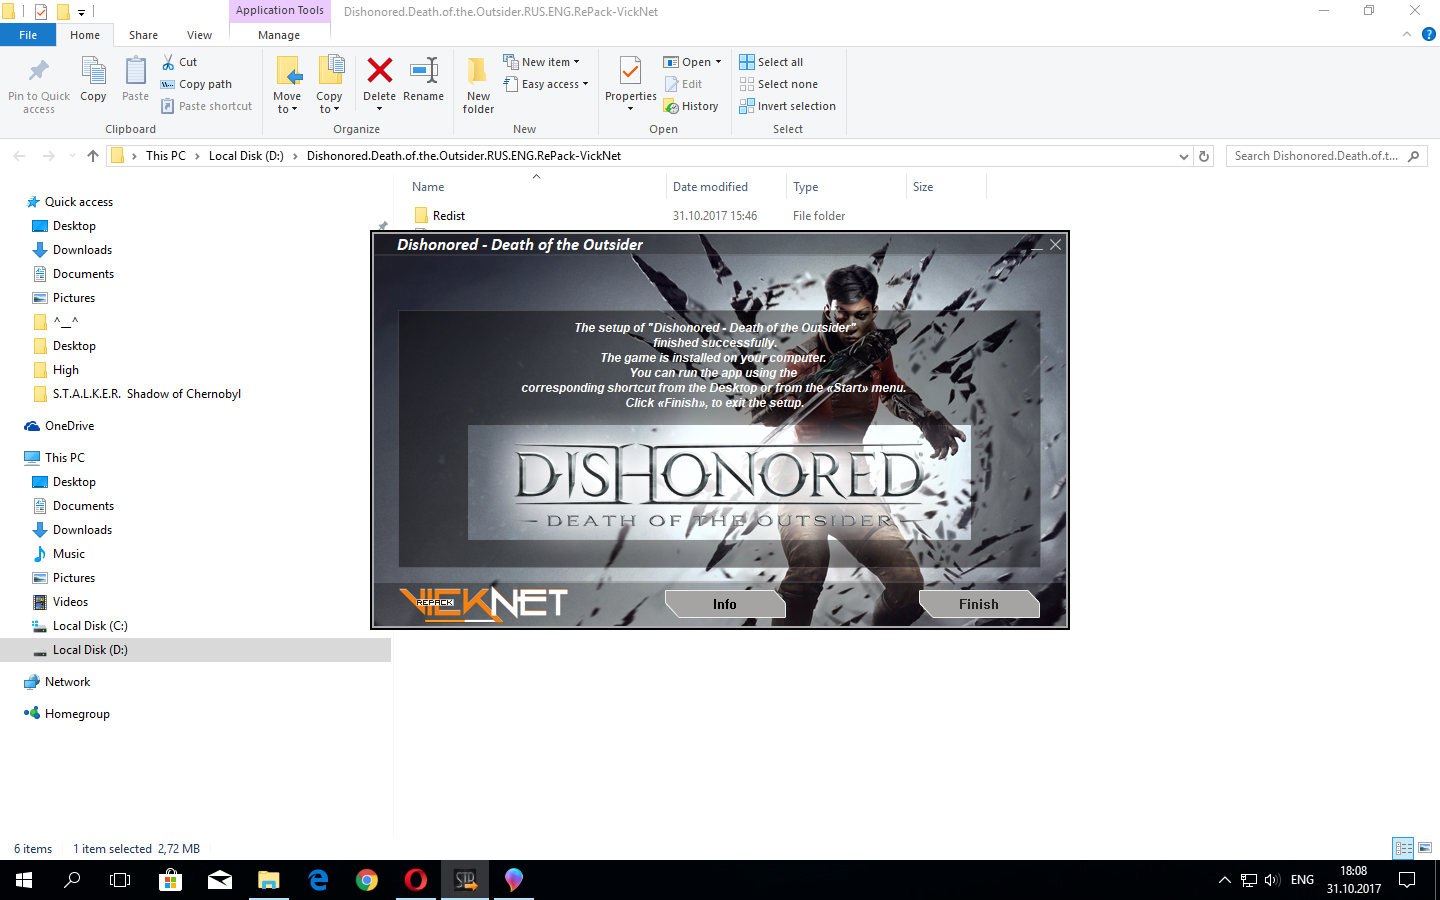Expand the Easy access dropdown
Screen dimensions: 1440x900
pyautogui.click(x=546, y=84)
